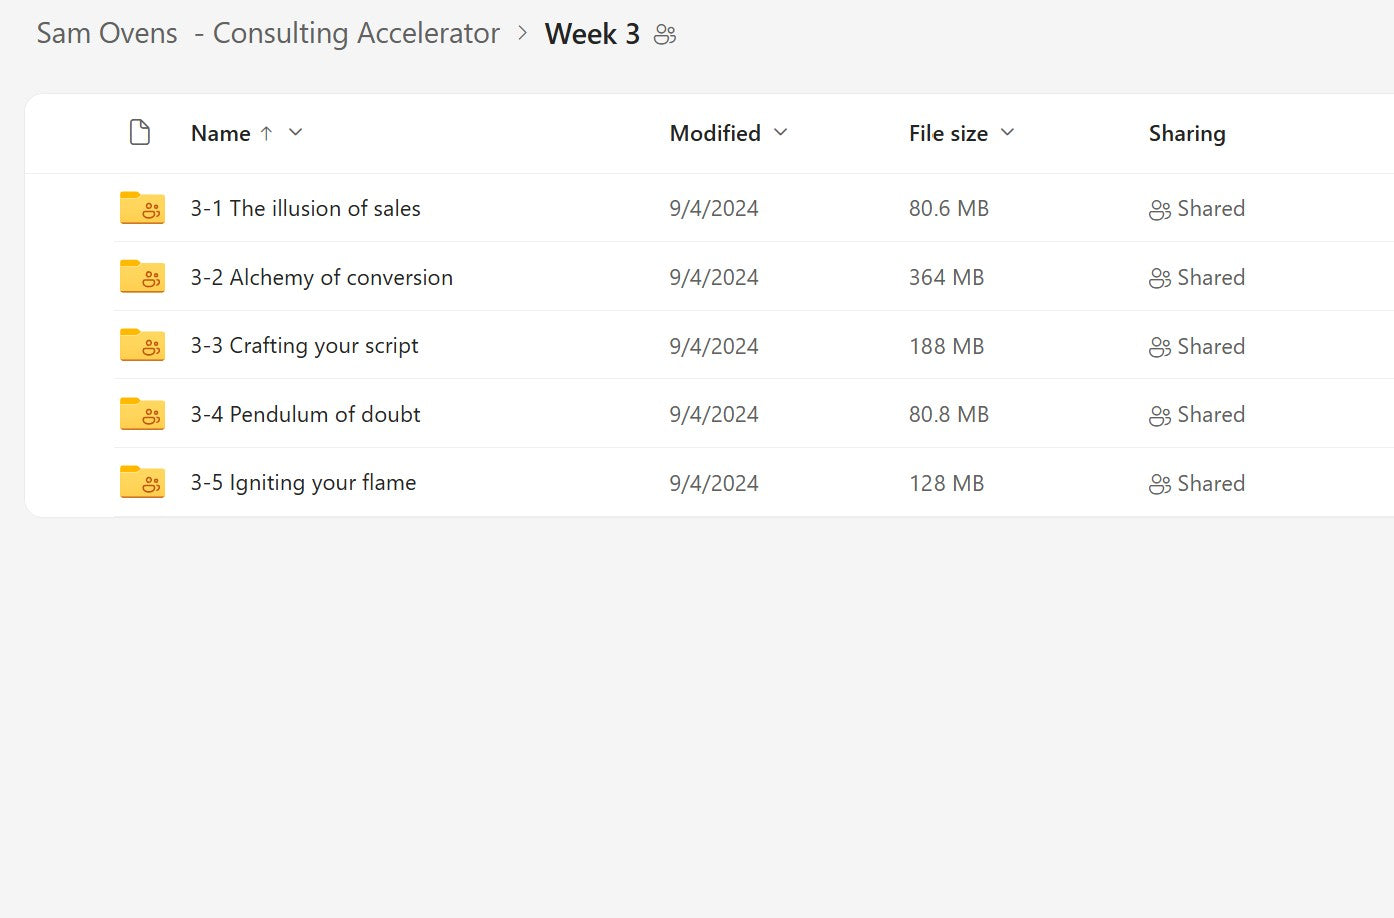Screen dimensions: 1394x918
Task: Click the Sharing column header
Action: (1187, 133)
